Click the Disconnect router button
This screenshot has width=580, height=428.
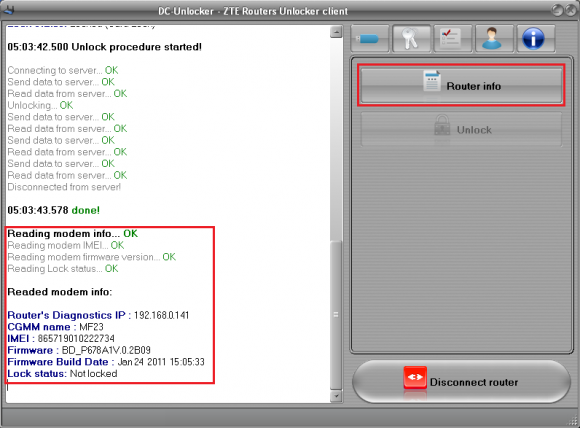461,382
